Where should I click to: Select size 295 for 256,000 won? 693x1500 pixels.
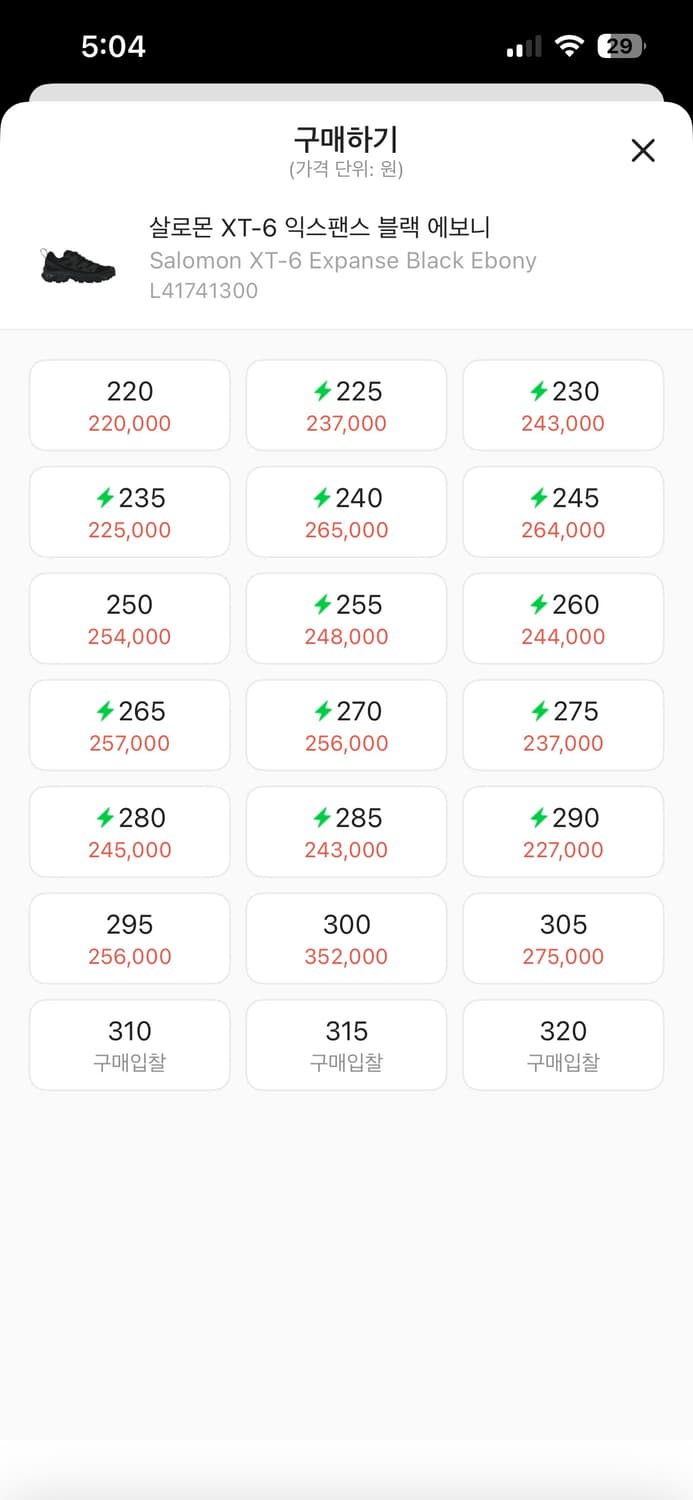click(x=129, y=938)
